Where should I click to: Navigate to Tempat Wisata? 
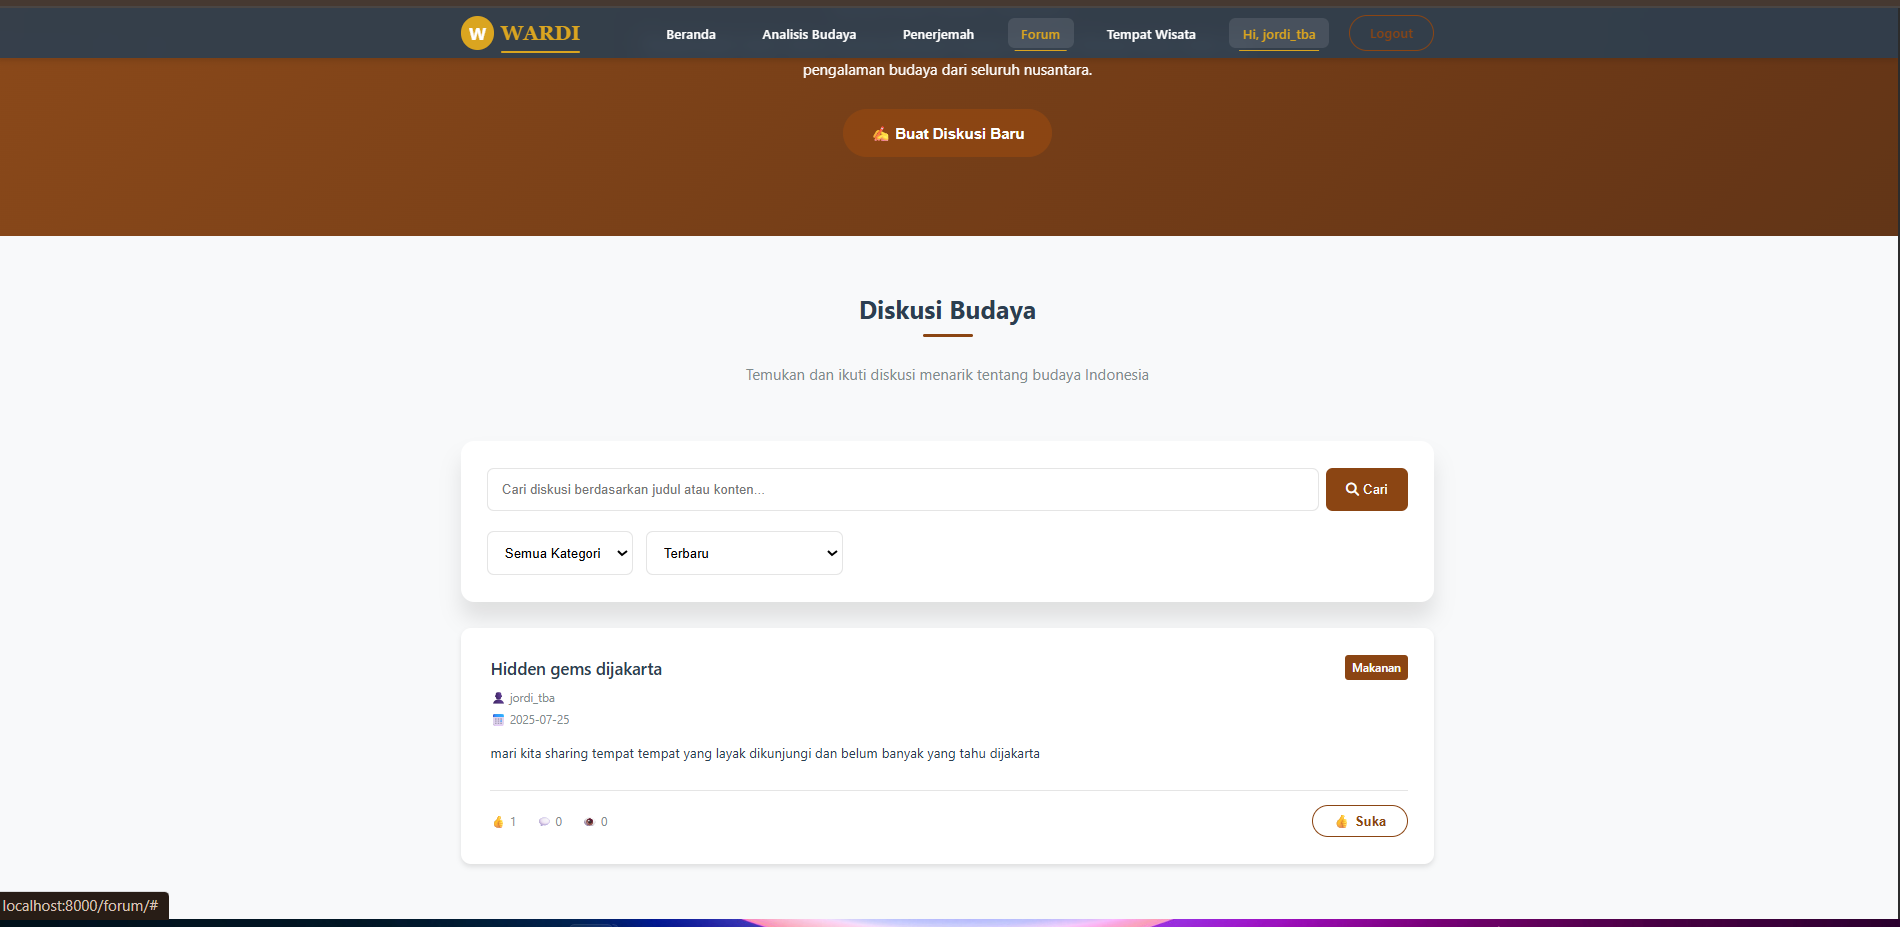coord(1151,34)
